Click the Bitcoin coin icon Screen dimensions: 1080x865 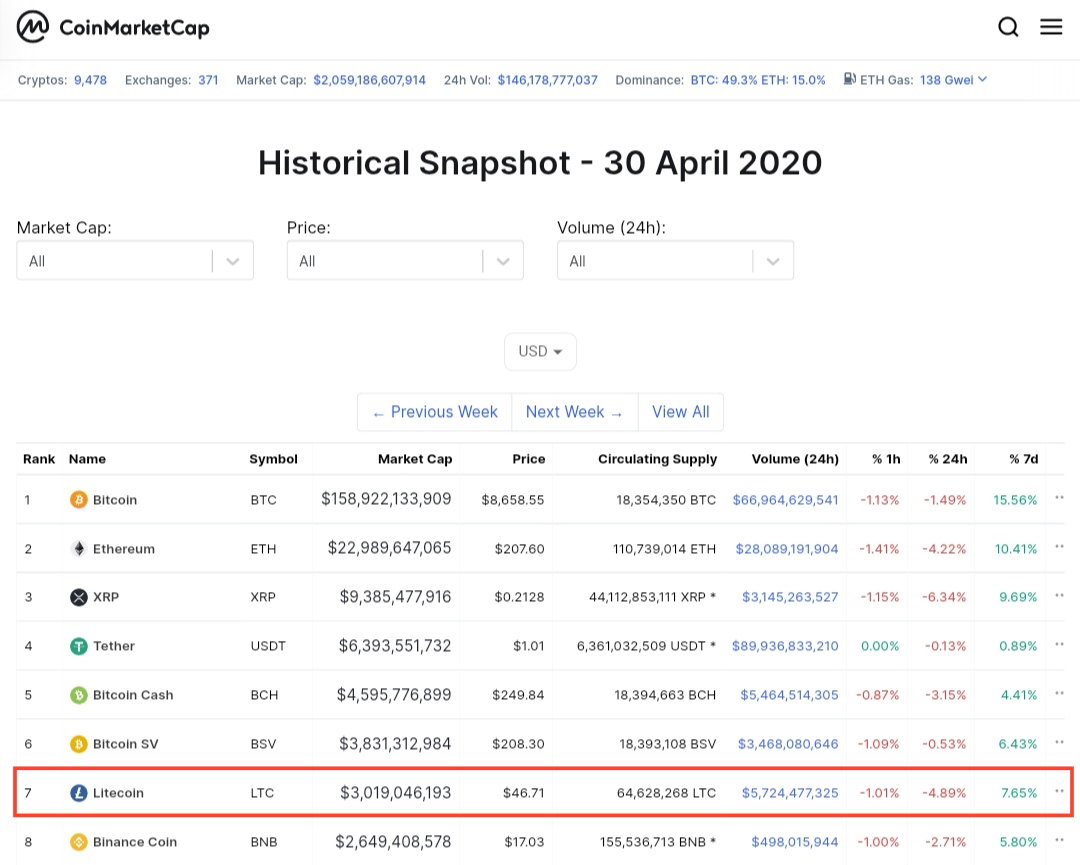pyautogui.click(x=79, y=499)
